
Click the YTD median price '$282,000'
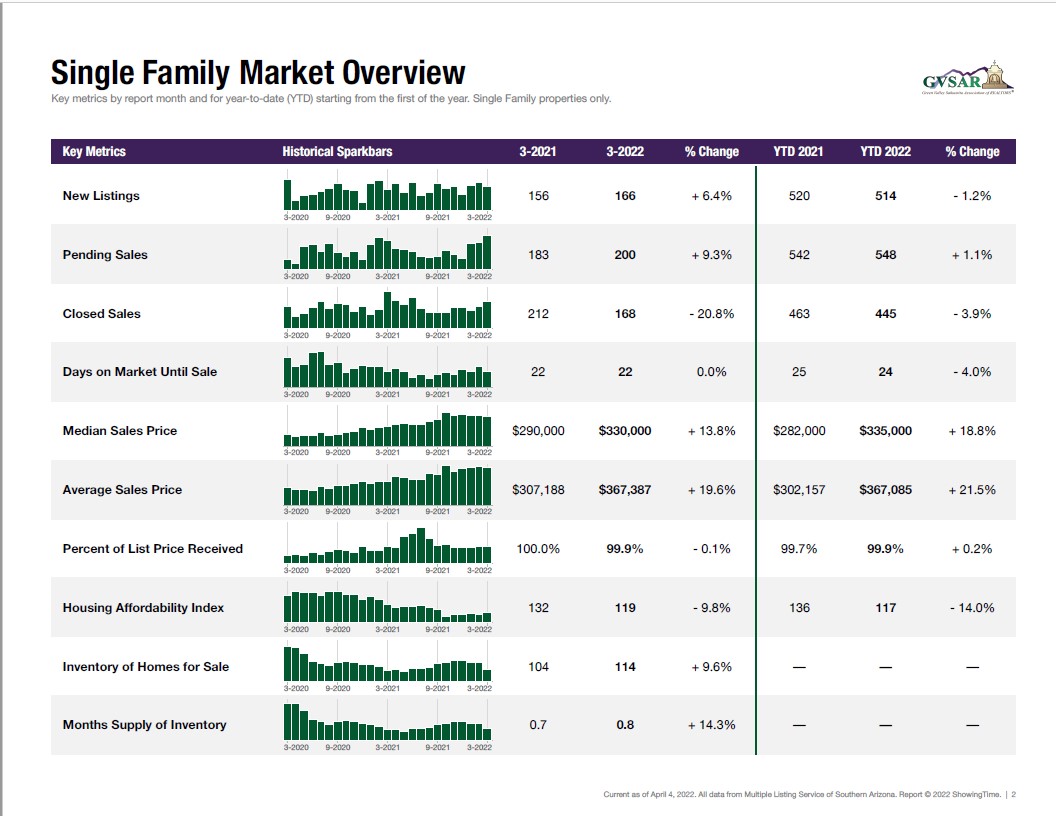[799, 431]
